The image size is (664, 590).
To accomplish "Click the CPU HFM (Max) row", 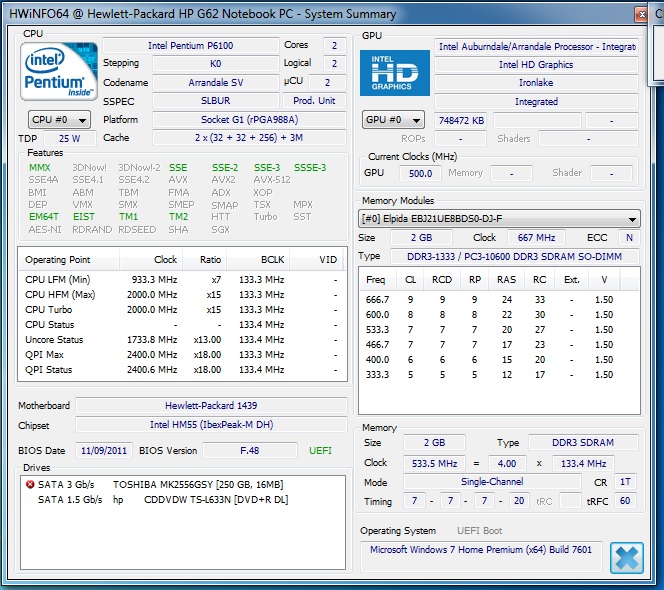I will (182, 294).
